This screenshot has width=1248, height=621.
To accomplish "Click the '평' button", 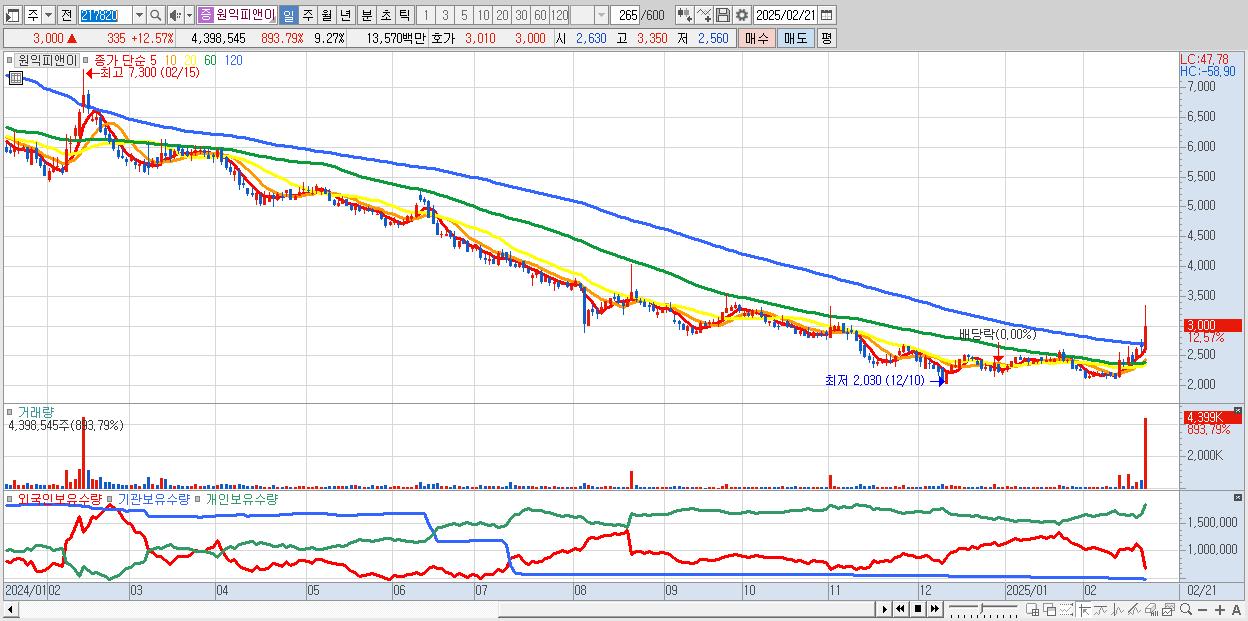I will (x=826, y=38).
